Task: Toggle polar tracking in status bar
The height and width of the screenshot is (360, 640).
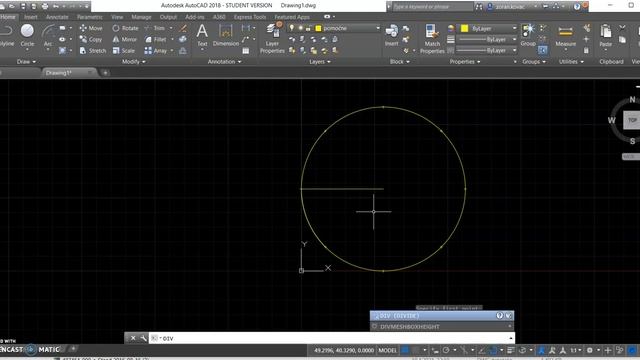Action: coord(446,350)
